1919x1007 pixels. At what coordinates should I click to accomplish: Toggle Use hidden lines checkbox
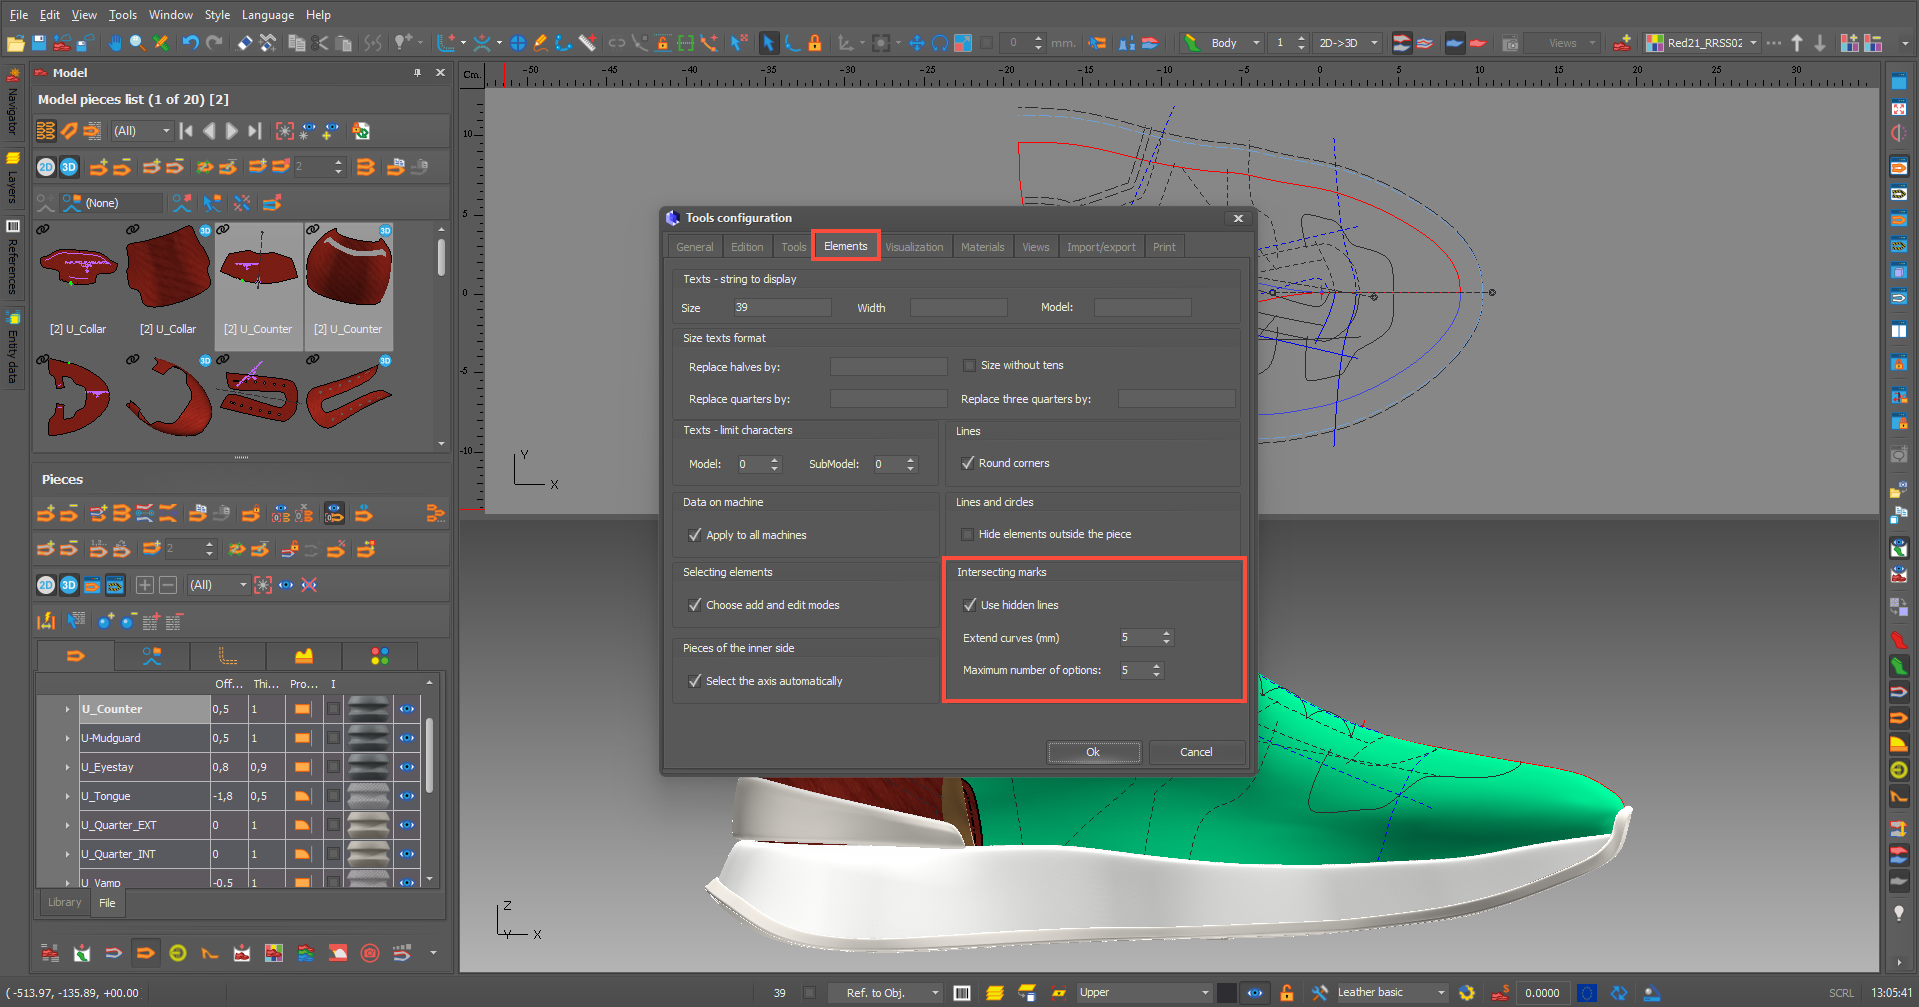pos(969,605)
